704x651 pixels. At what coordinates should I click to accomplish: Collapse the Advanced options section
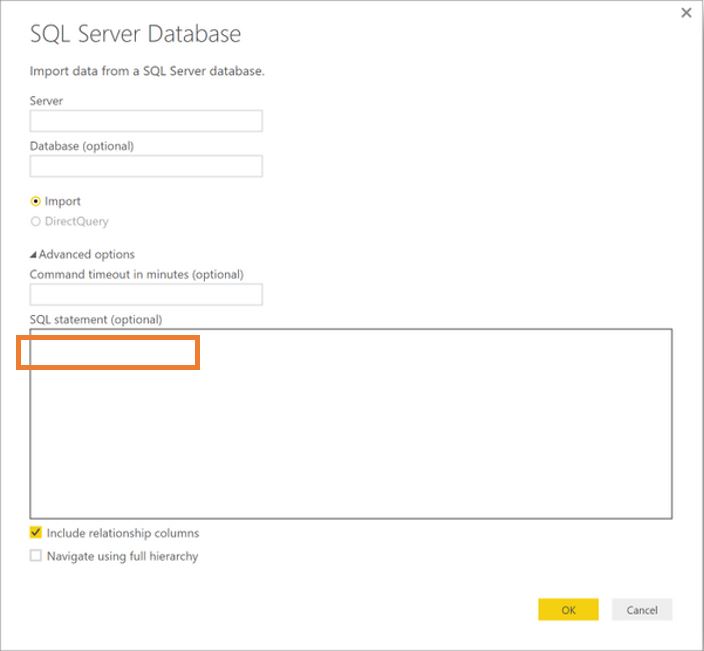point(33,255)
